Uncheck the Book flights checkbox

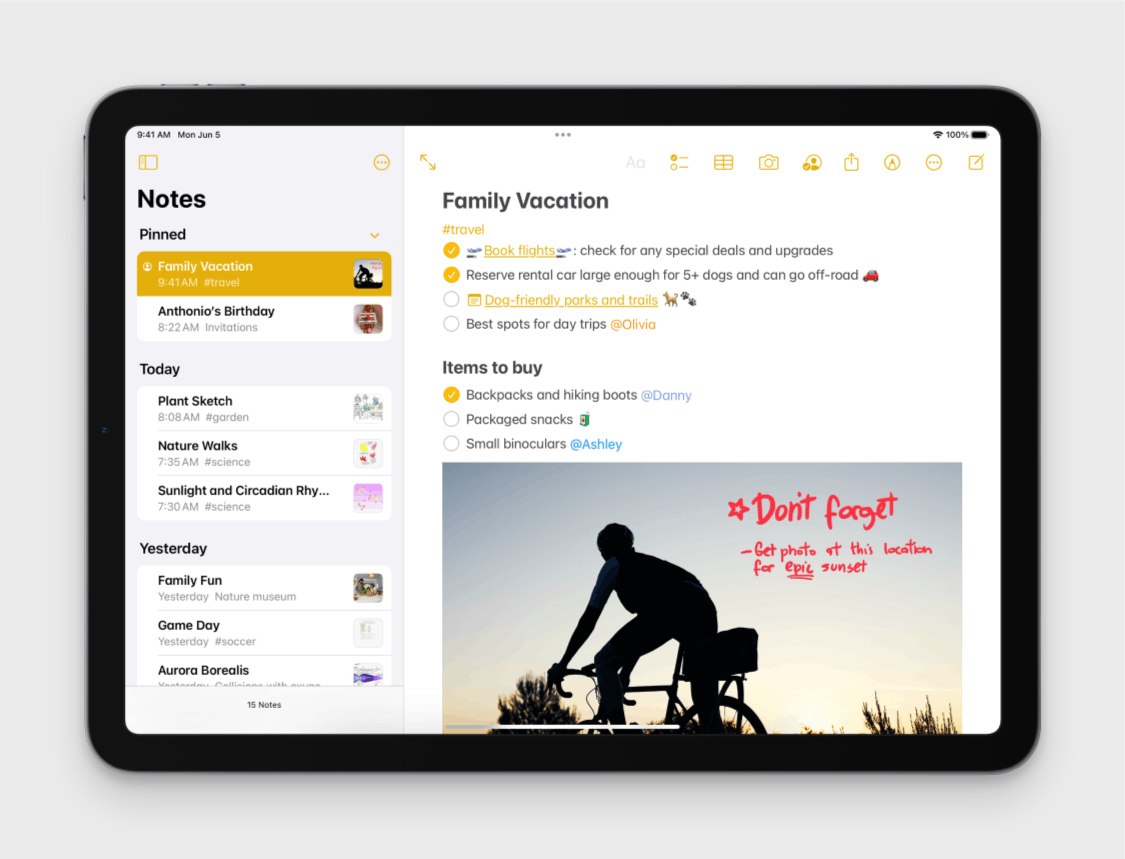click(x=451, y=250)
